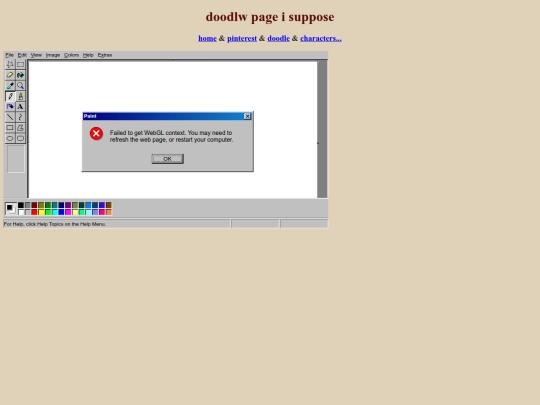Open the View menu

(36, 55)
